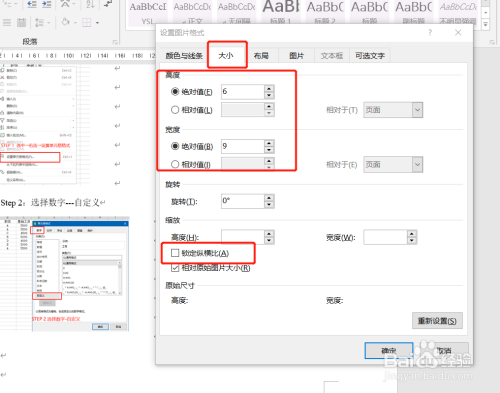500x393 pixels.
Task: Increase the 宽度 absolute value stepper up
Action: [x=269, y=143]
